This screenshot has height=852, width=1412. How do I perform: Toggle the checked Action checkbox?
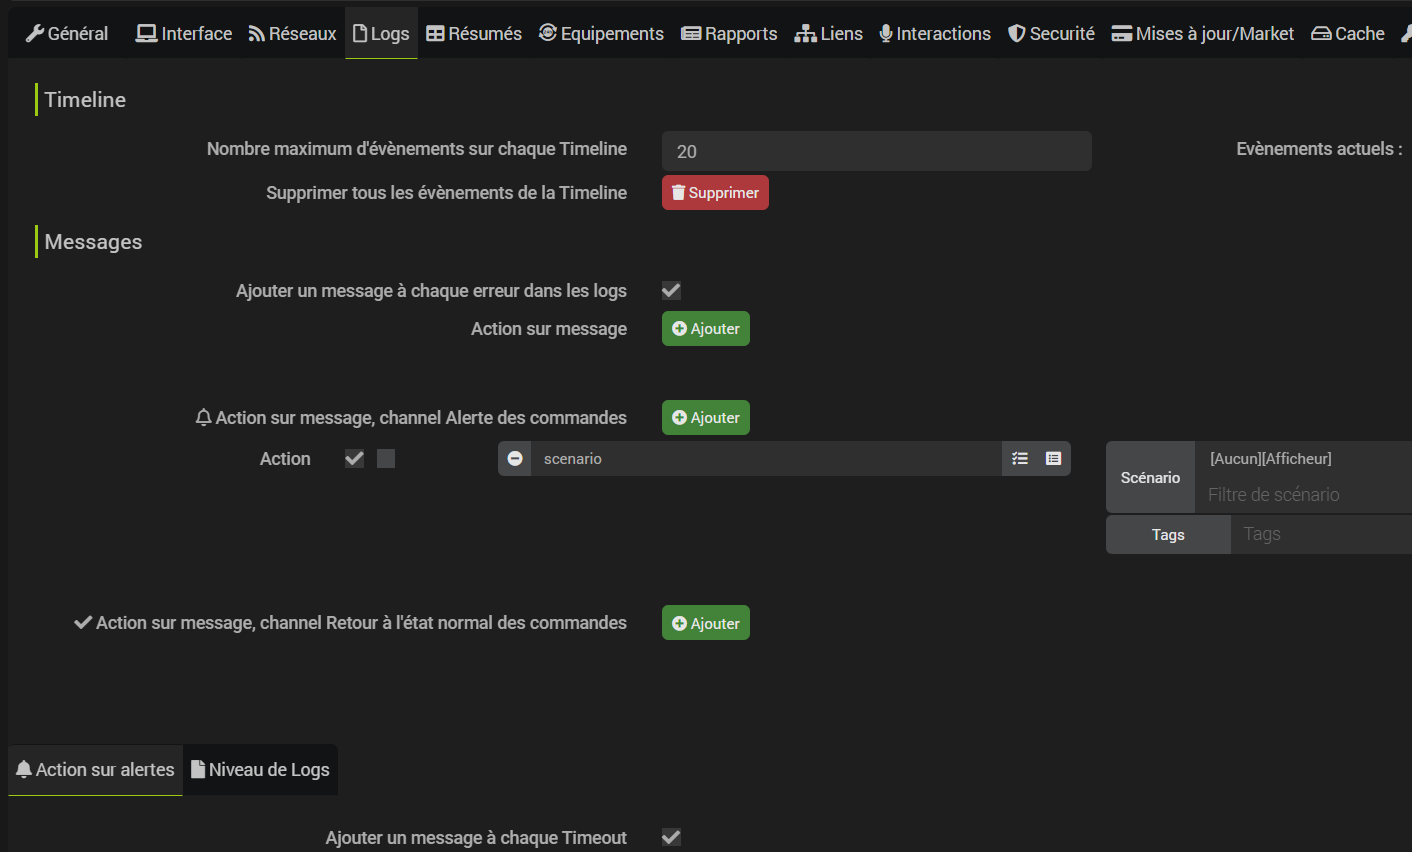coord(354,458)
